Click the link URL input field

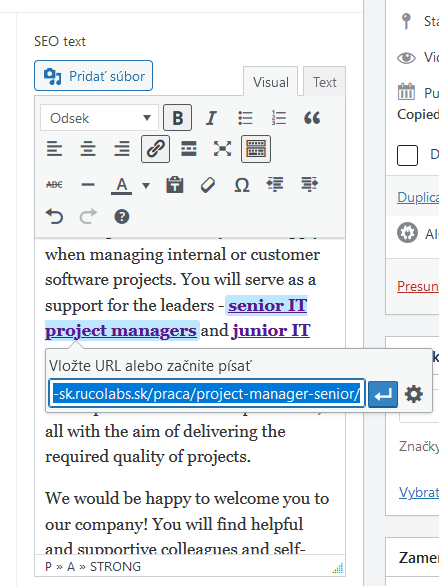coord(207,394)
